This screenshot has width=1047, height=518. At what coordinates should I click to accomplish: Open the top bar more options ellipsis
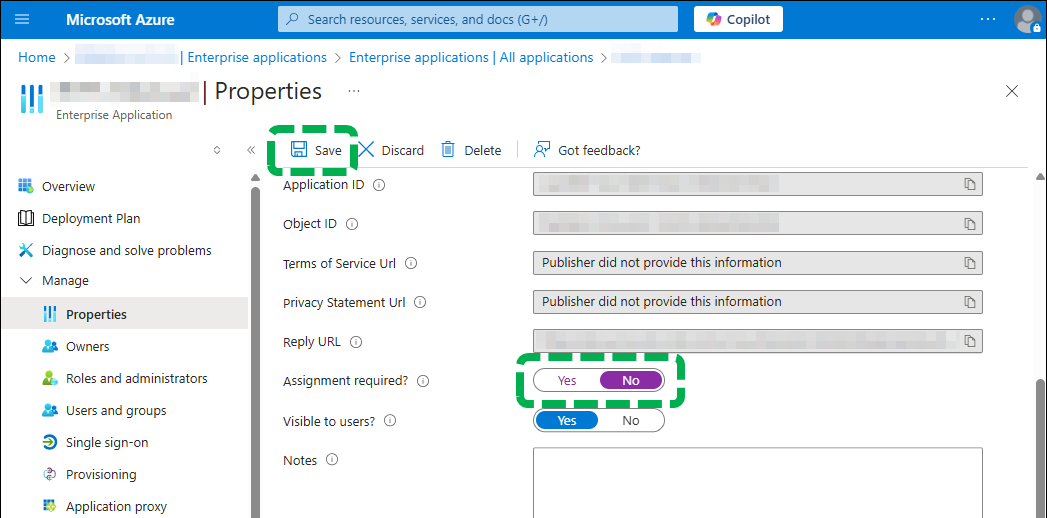(988, 19)
